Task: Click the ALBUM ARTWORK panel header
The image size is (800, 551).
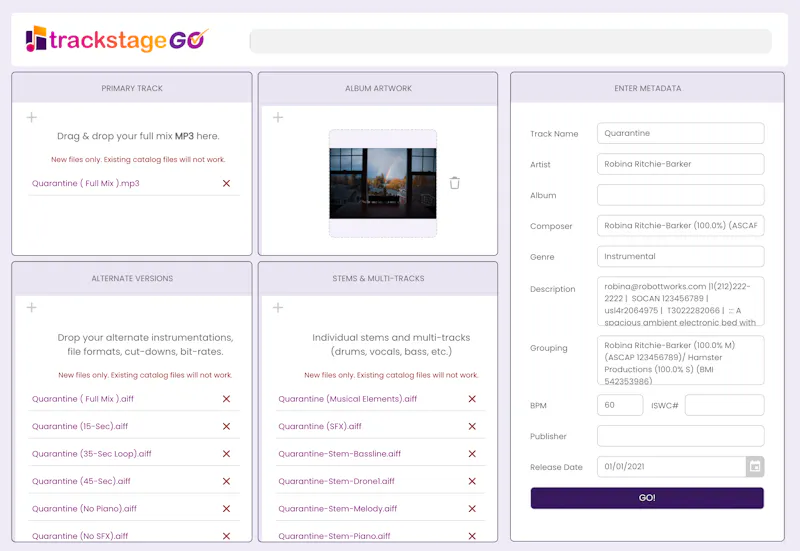Action: click(378, 88)
